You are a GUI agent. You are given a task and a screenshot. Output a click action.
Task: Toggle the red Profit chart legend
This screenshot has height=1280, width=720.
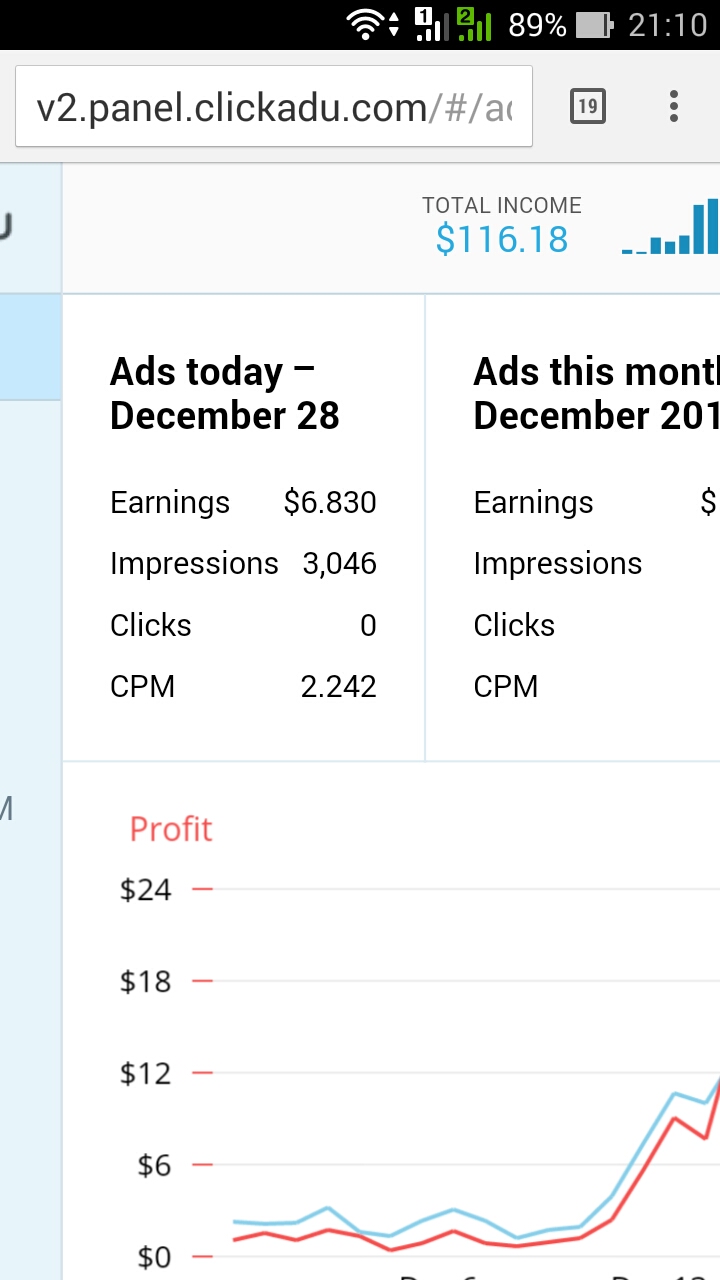(x=171, y=829)
